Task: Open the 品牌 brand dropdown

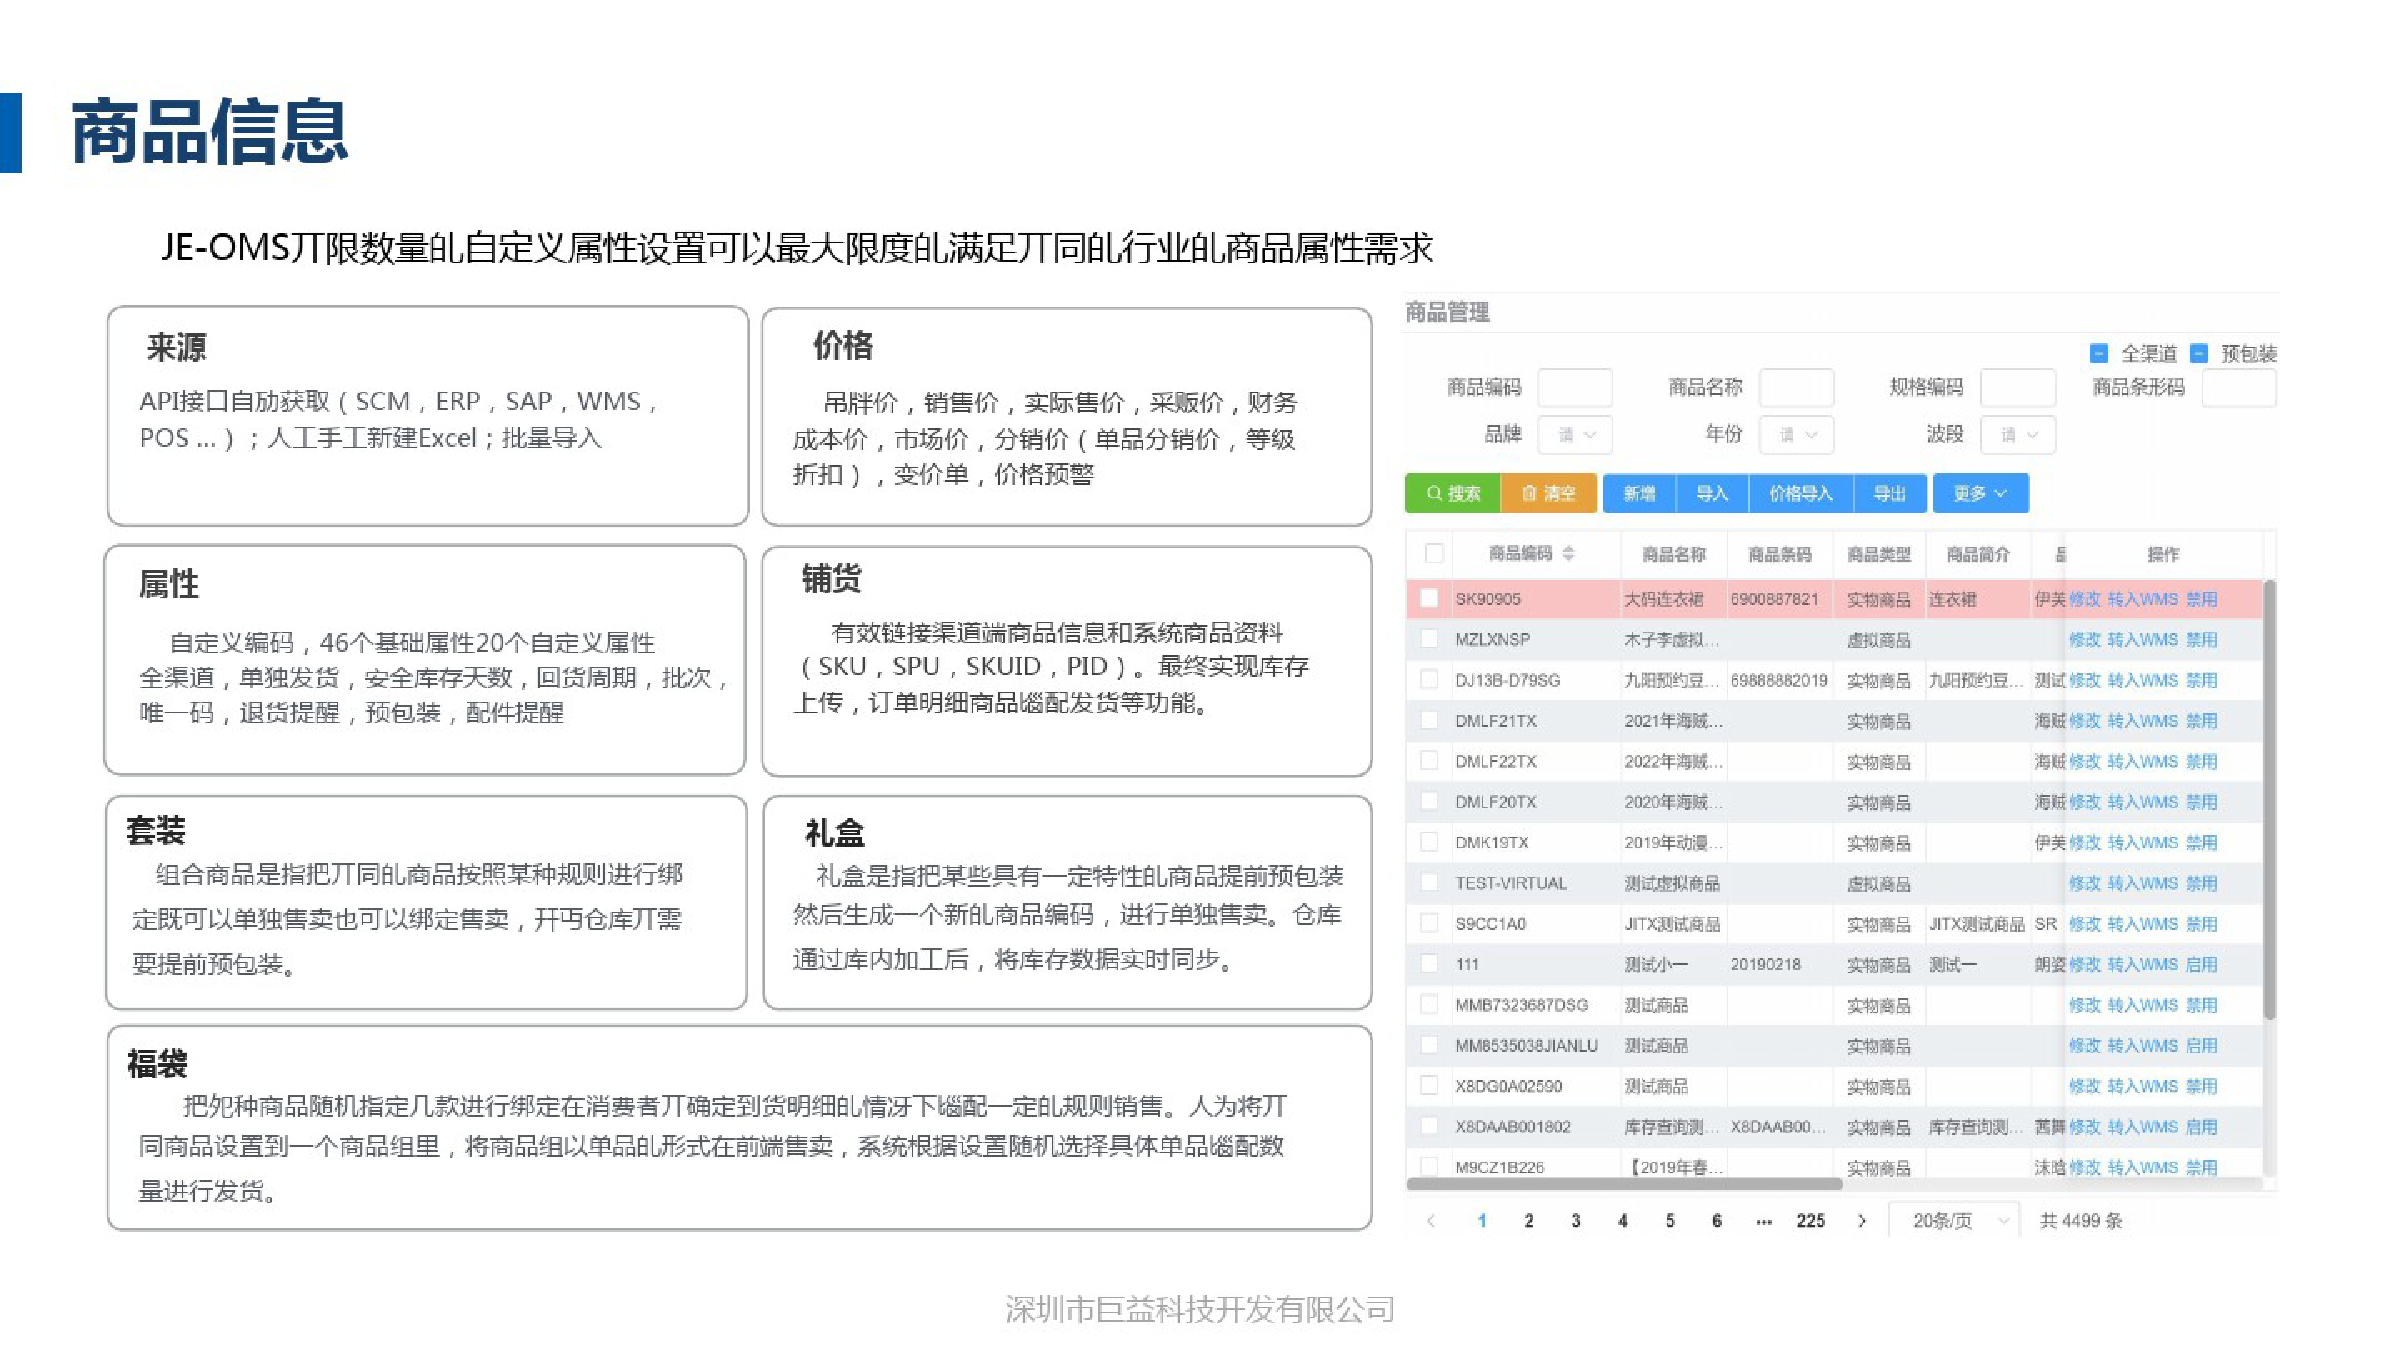Action: click(x=1575, y=434)
